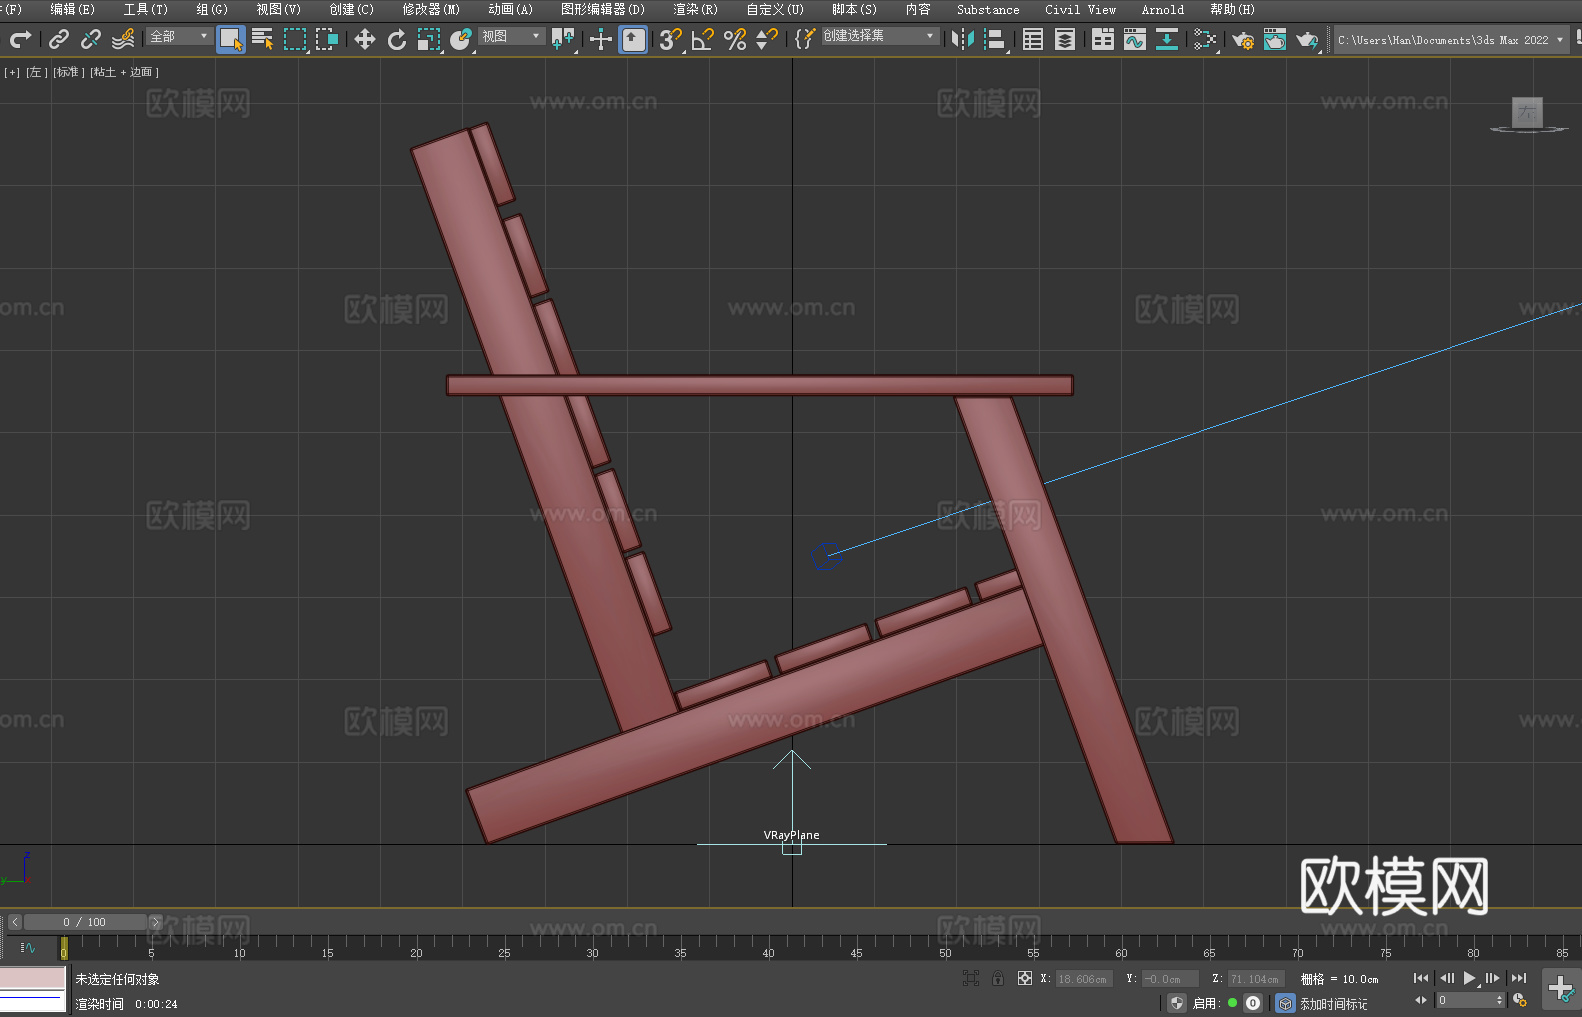Click the Mirror tool icon
This screenshot has height=1017, width=1582.
[963, 39]
